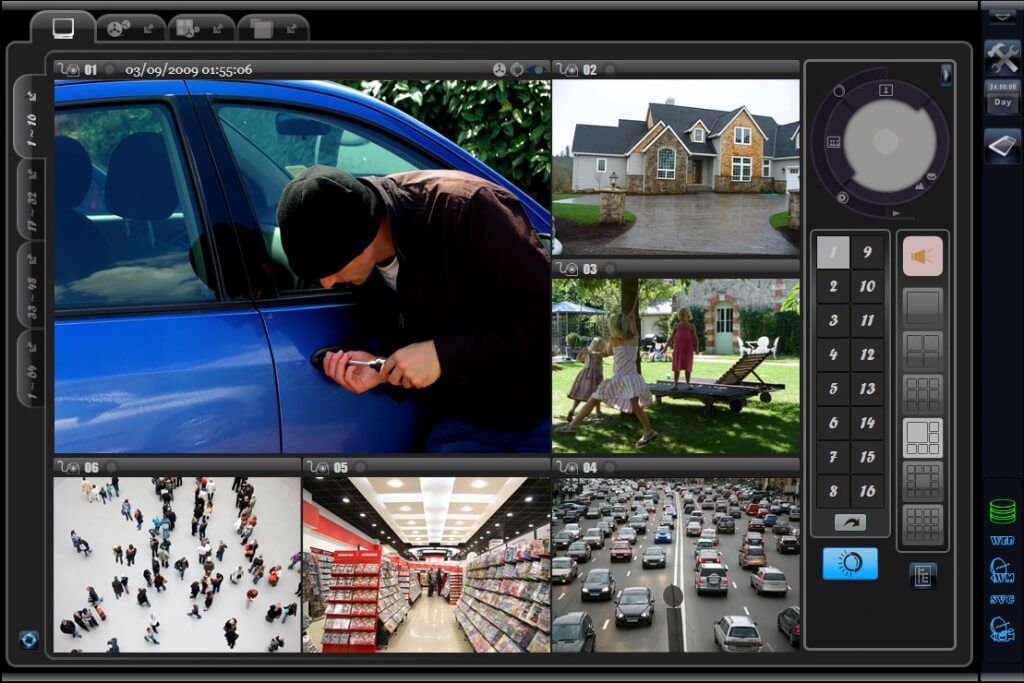Open the layout list icon below grid options
Screen dimensions: 1024x683
tap(922, 575)
